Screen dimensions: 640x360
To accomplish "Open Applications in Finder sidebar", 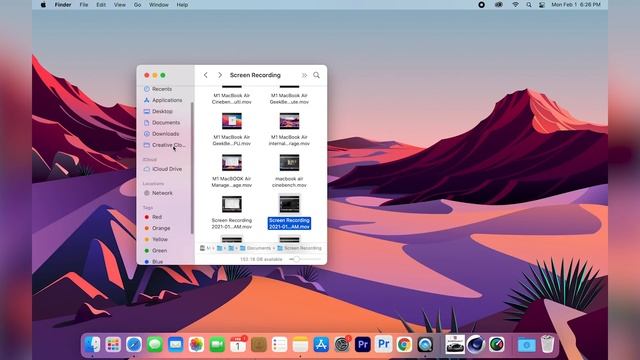I will click(163, 100).
